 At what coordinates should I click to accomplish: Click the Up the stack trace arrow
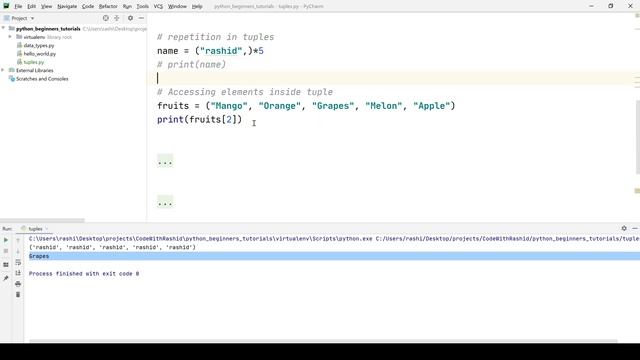(x=18, y=240)
